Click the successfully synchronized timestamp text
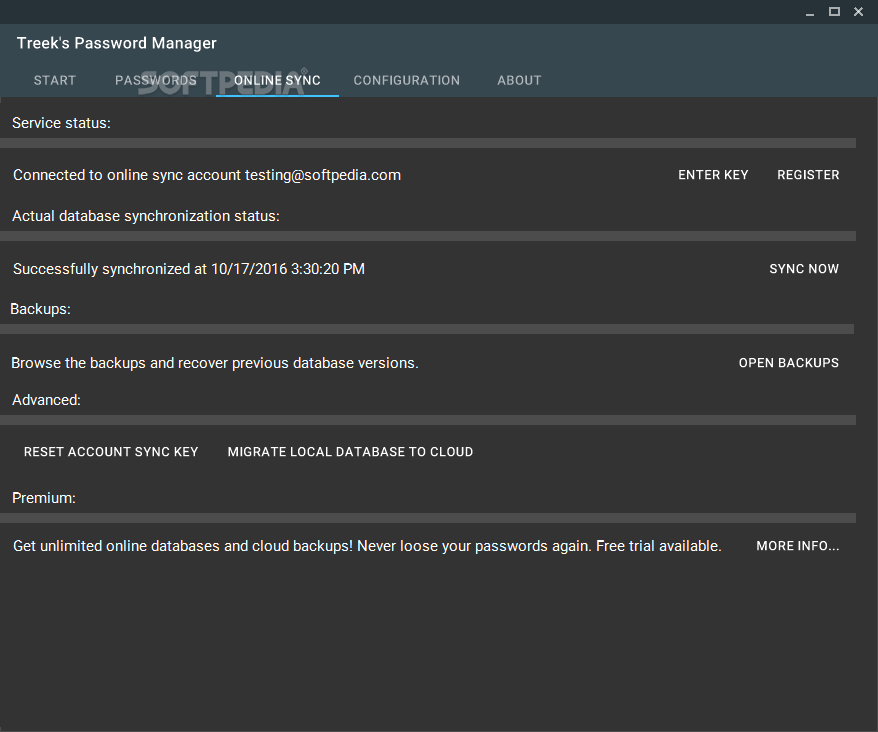 189,269
